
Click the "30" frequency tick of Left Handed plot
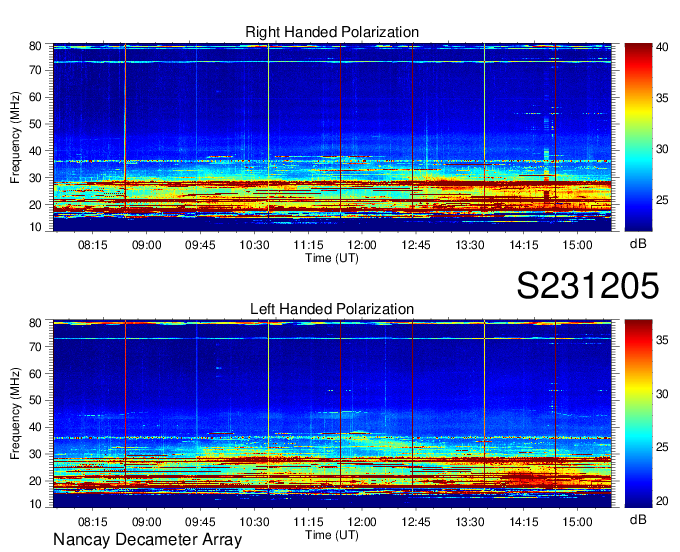tap(35, 454)
